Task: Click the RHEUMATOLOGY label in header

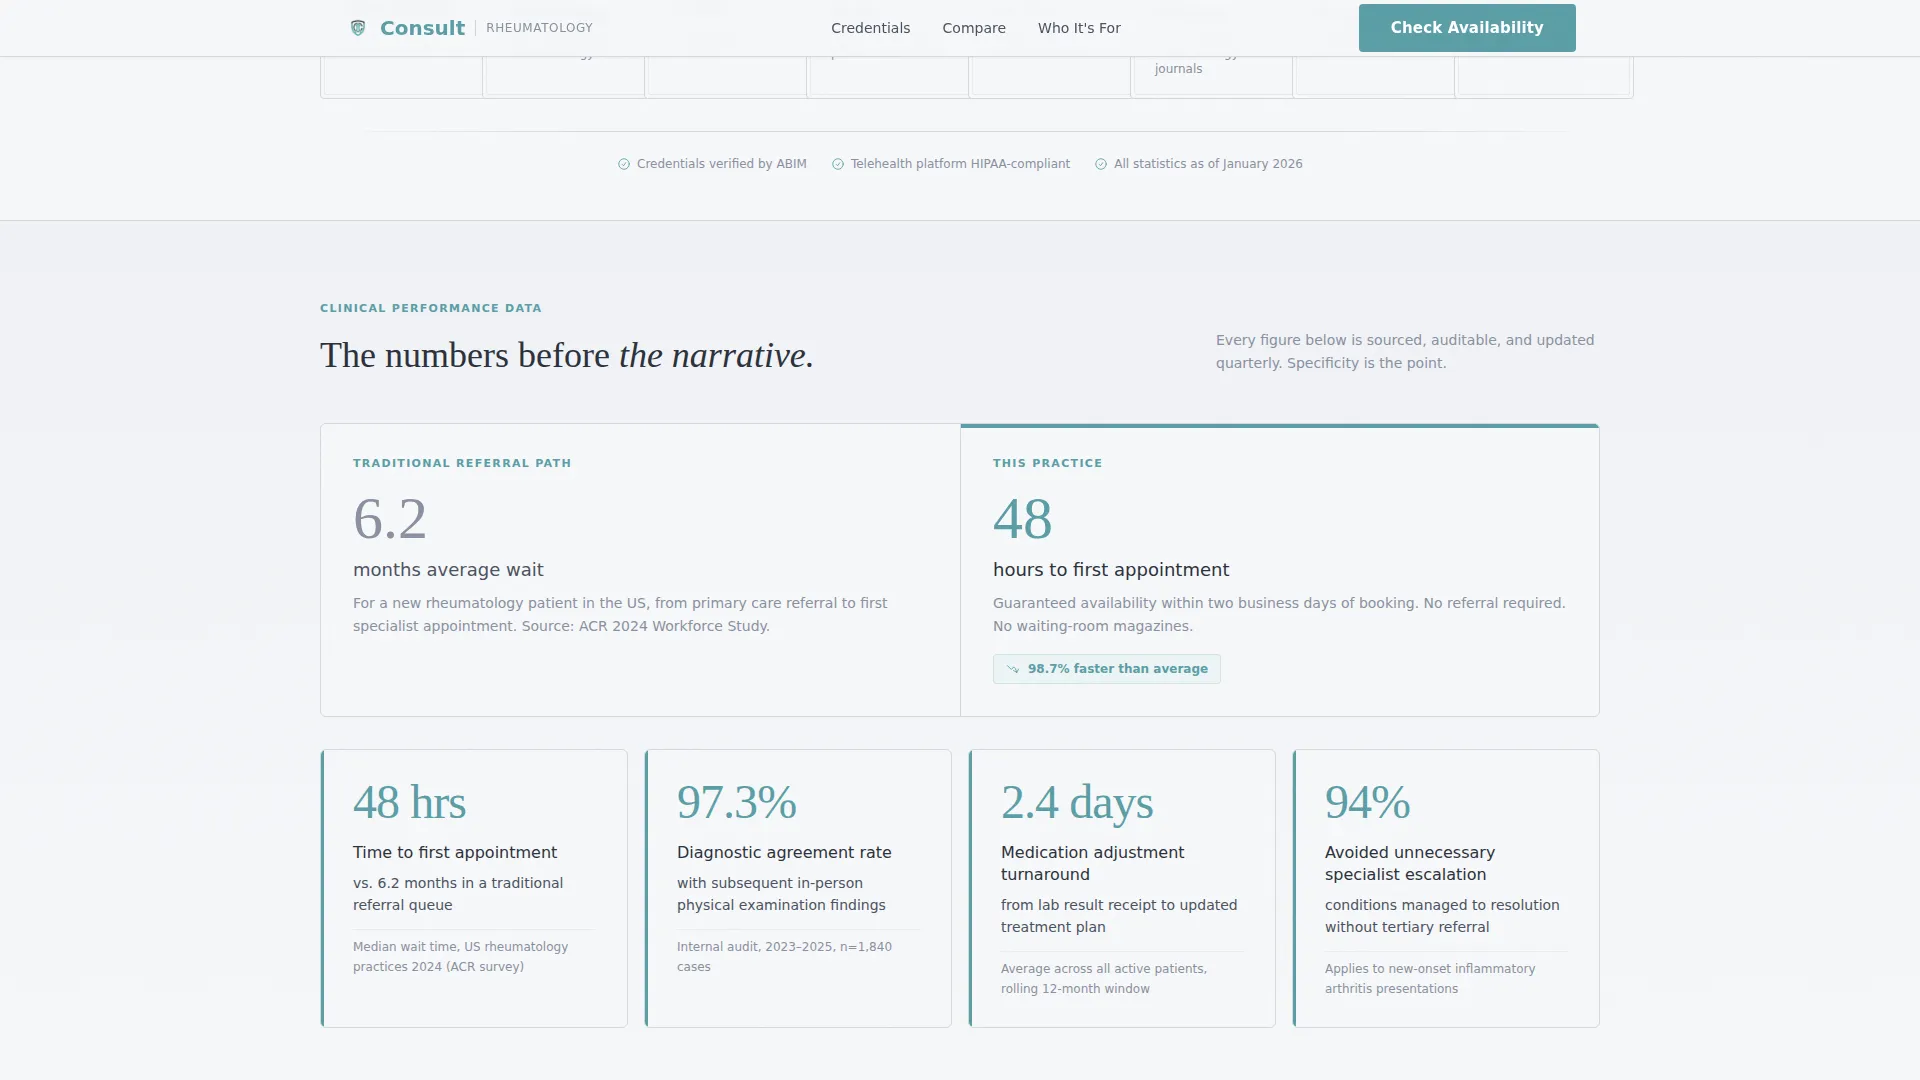Action: click(x=539, y=28)
